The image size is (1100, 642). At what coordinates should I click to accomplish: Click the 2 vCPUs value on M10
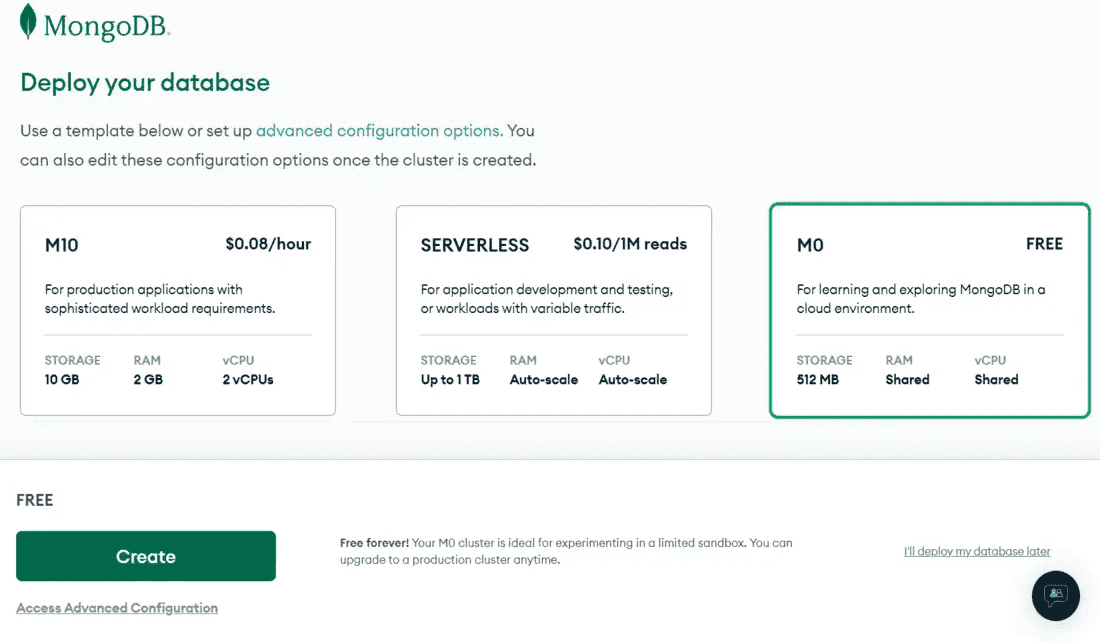(x=248, y=380)
